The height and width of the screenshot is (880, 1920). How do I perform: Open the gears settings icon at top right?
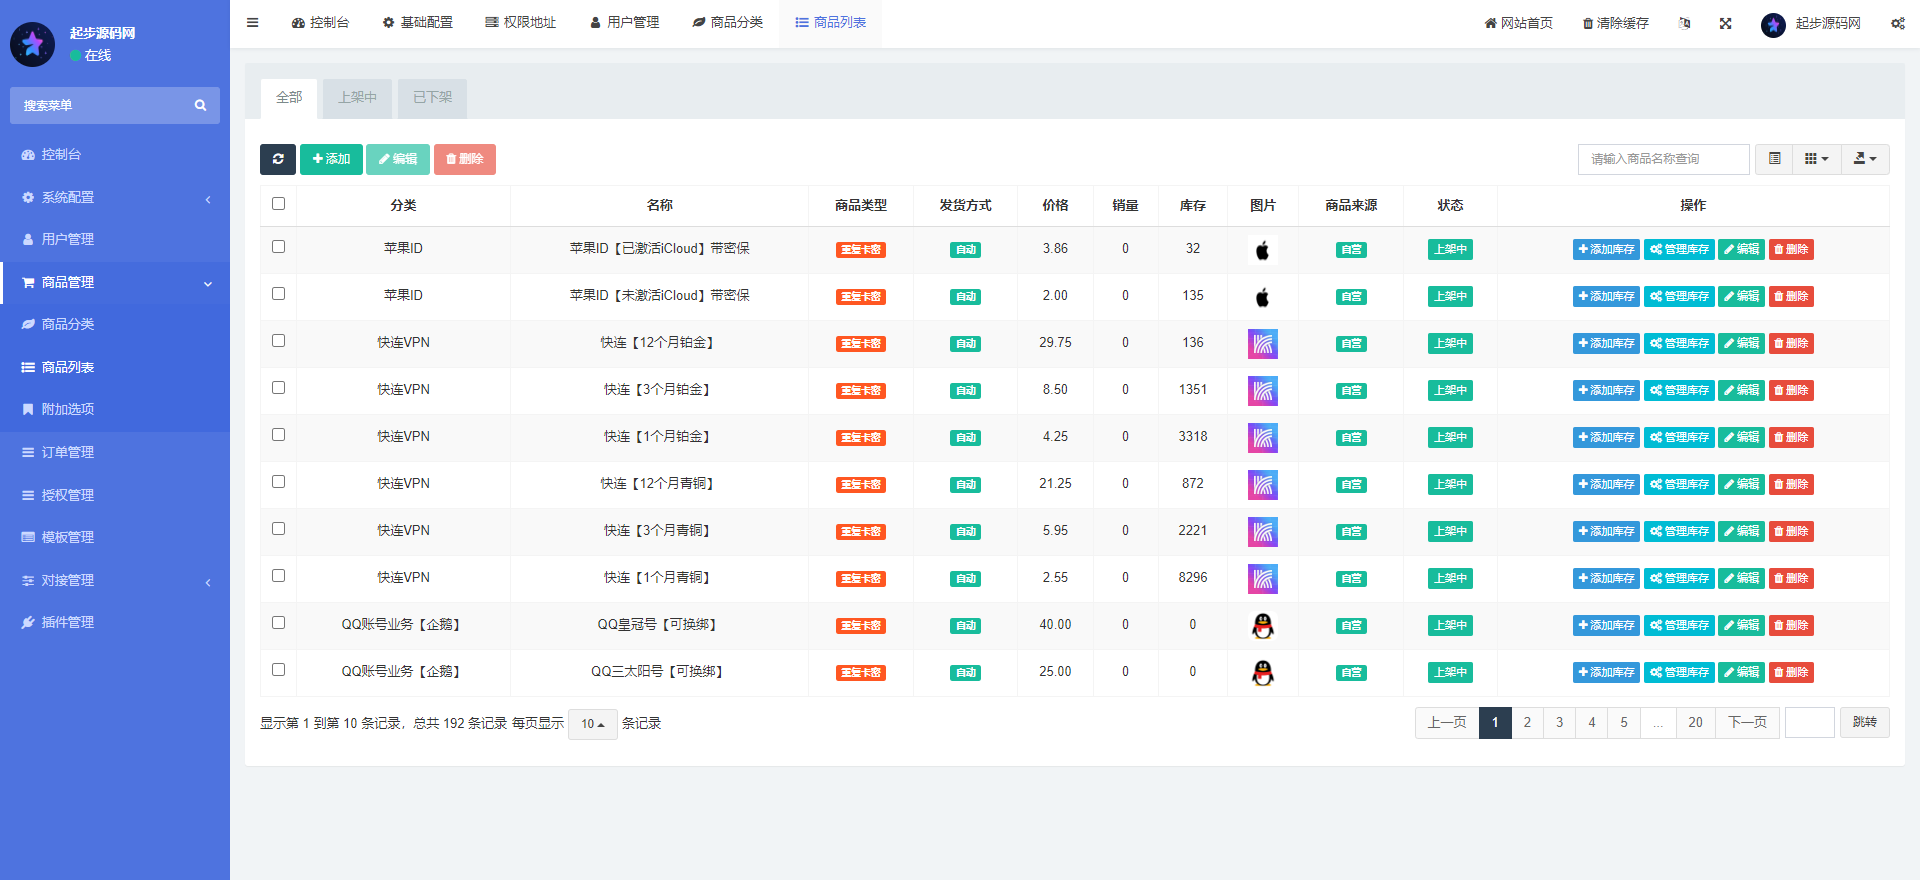tap(1897, 23)
